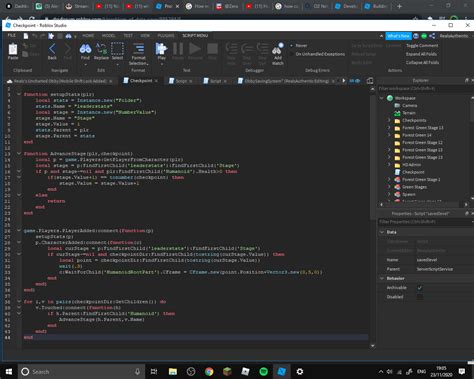Open Task View on taskbar

(154, 371)
